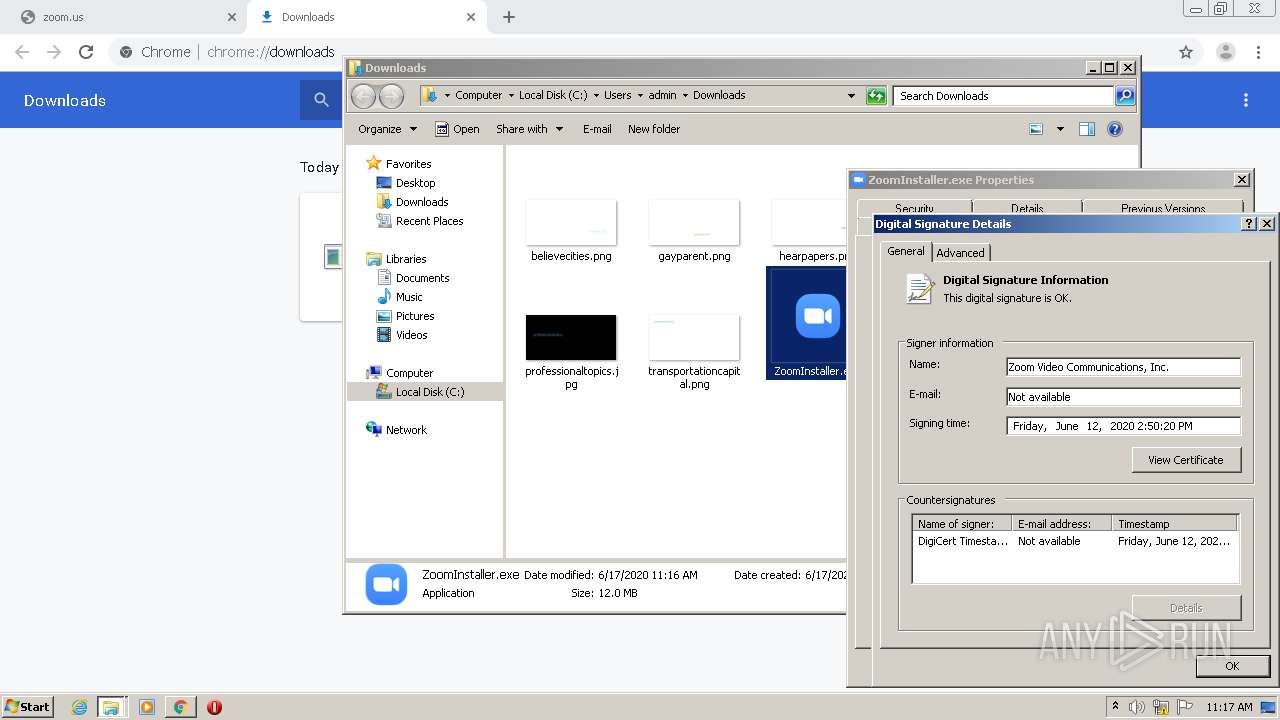The width and height of the screenshot is (1280, 720).
Task: Select the professionaltopics.jpg file
Action: 571,351
